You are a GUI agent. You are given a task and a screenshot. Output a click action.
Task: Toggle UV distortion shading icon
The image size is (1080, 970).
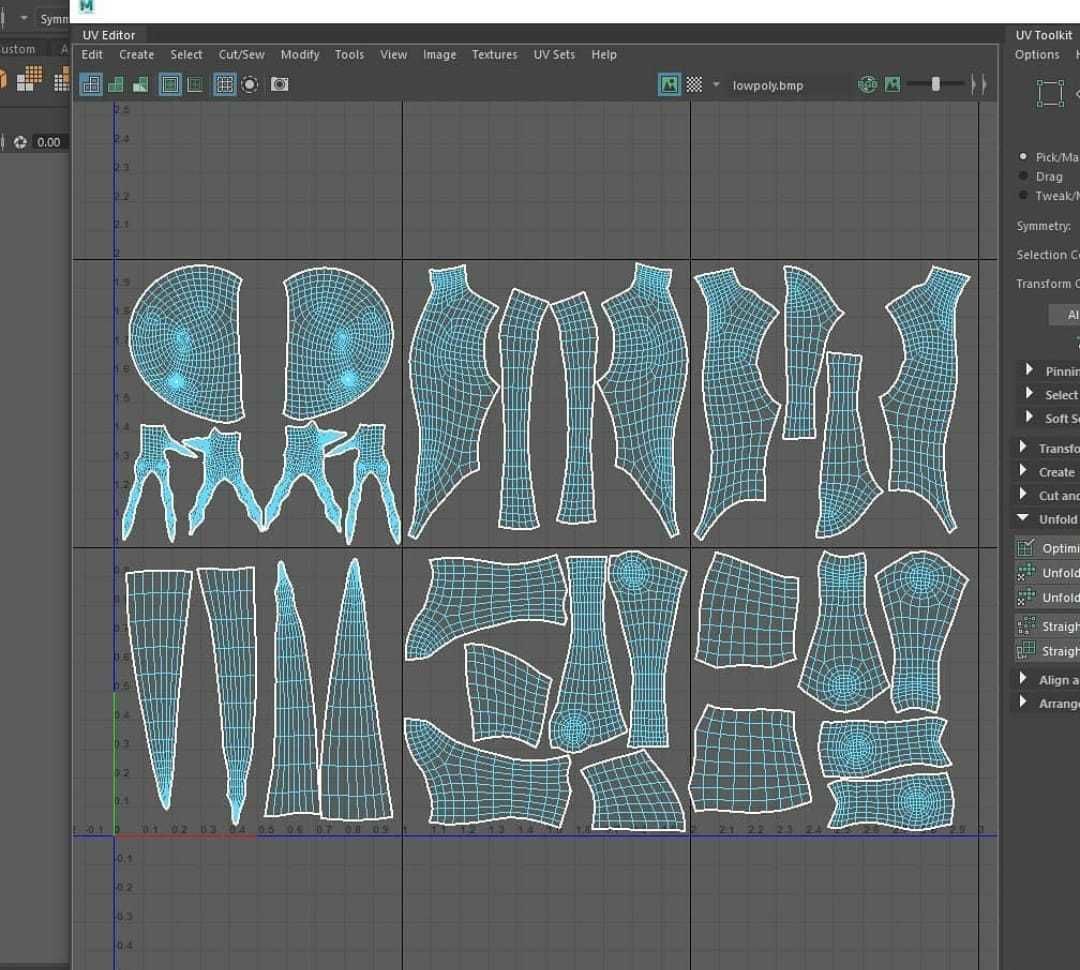tap(141, 85)
